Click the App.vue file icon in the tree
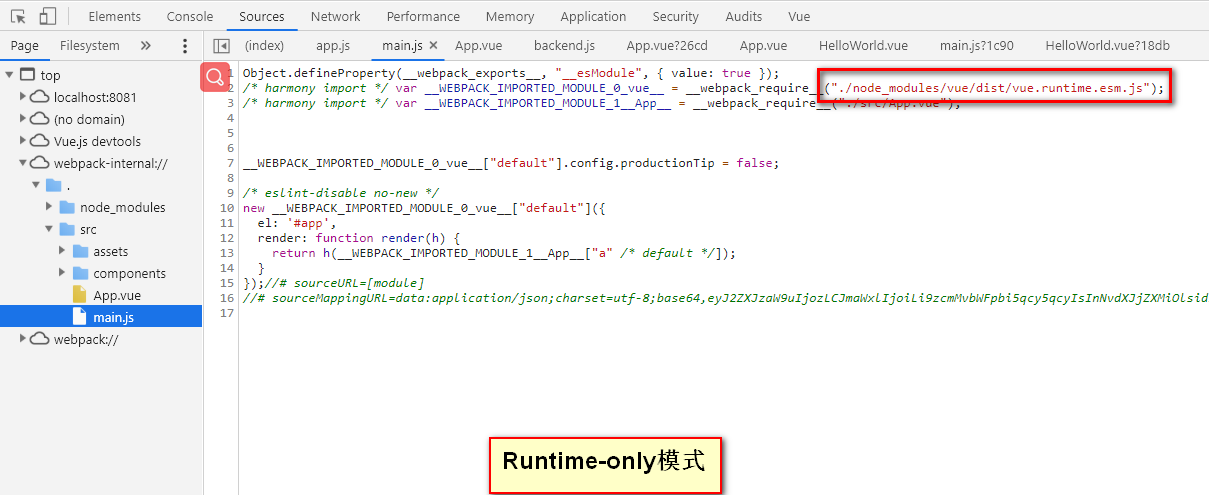1209x495 pixels. click(x=80, y=295)
